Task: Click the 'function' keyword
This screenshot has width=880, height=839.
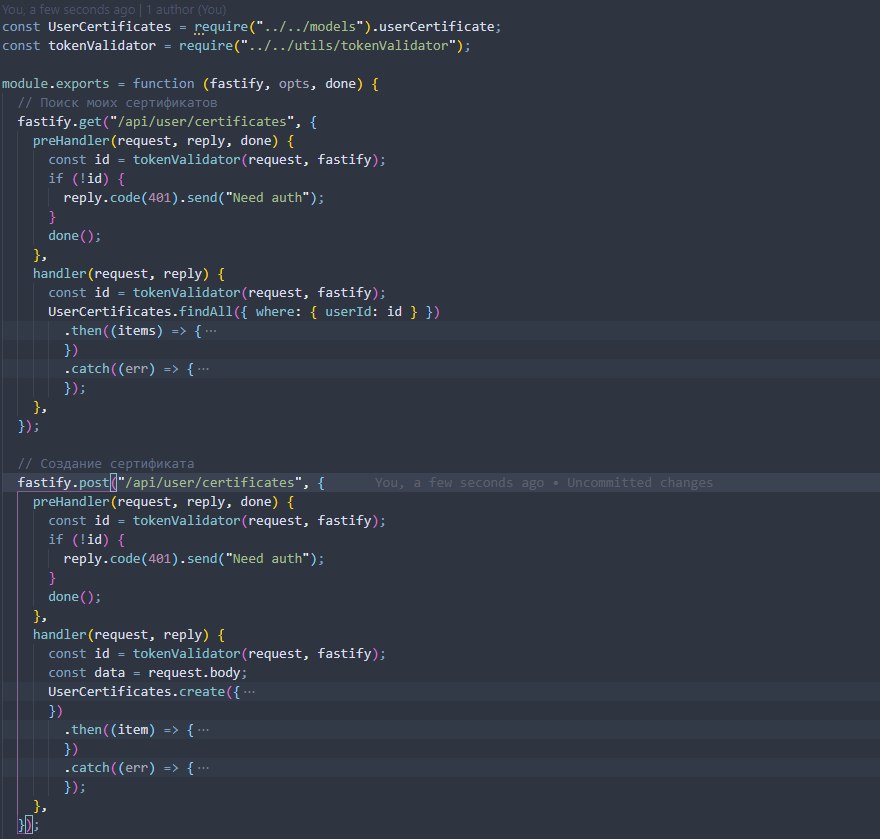Action: coord(163,84)
